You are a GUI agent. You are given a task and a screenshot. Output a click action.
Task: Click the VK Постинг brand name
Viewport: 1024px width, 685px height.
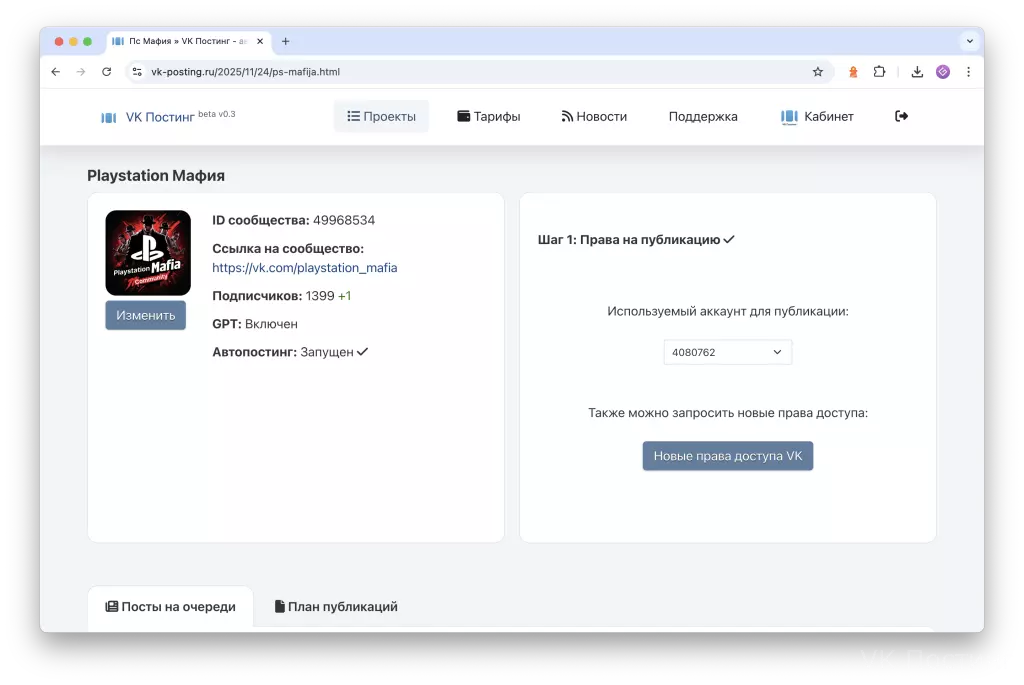pos(160,117)
